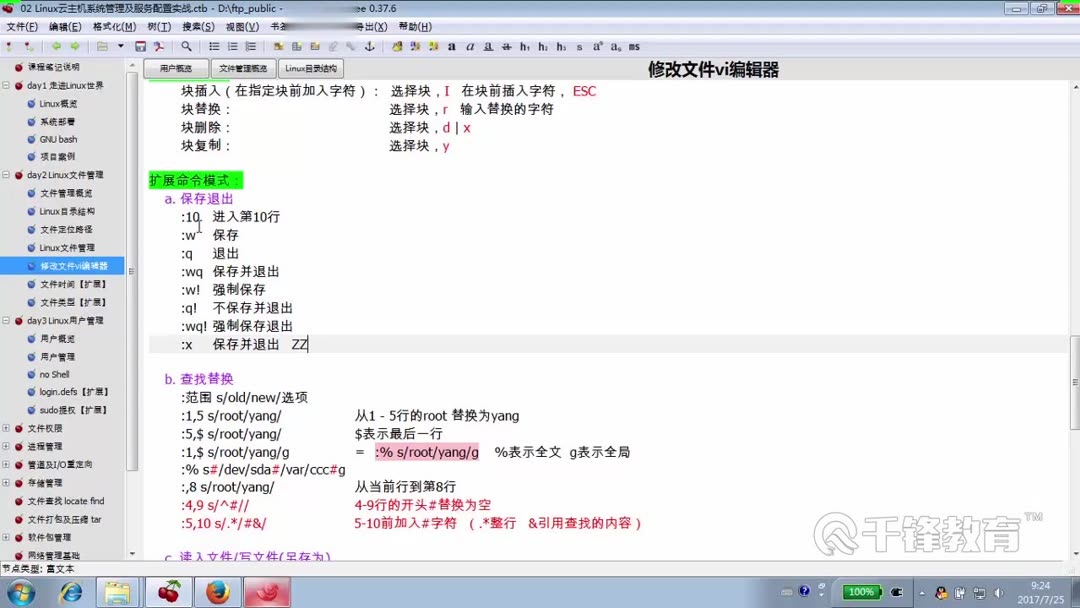Insert a bulleted list
Screen dimensions: 1080x608
point(215,47)
